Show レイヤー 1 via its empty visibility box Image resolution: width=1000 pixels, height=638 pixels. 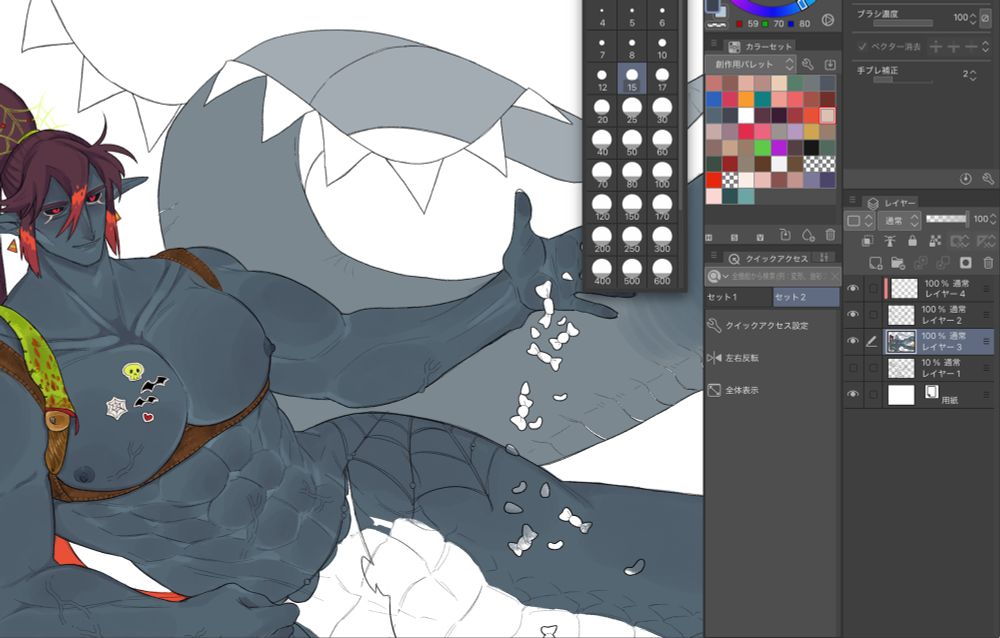point(853,368)
